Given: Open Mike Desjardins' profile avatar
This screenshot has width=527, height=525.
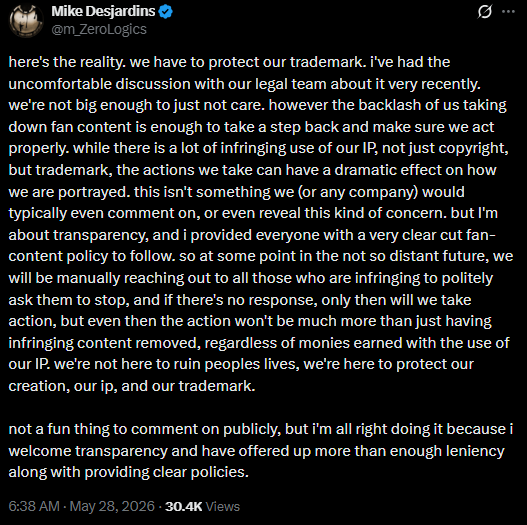Looking at the screenshot, I should (x=26, y=20).
